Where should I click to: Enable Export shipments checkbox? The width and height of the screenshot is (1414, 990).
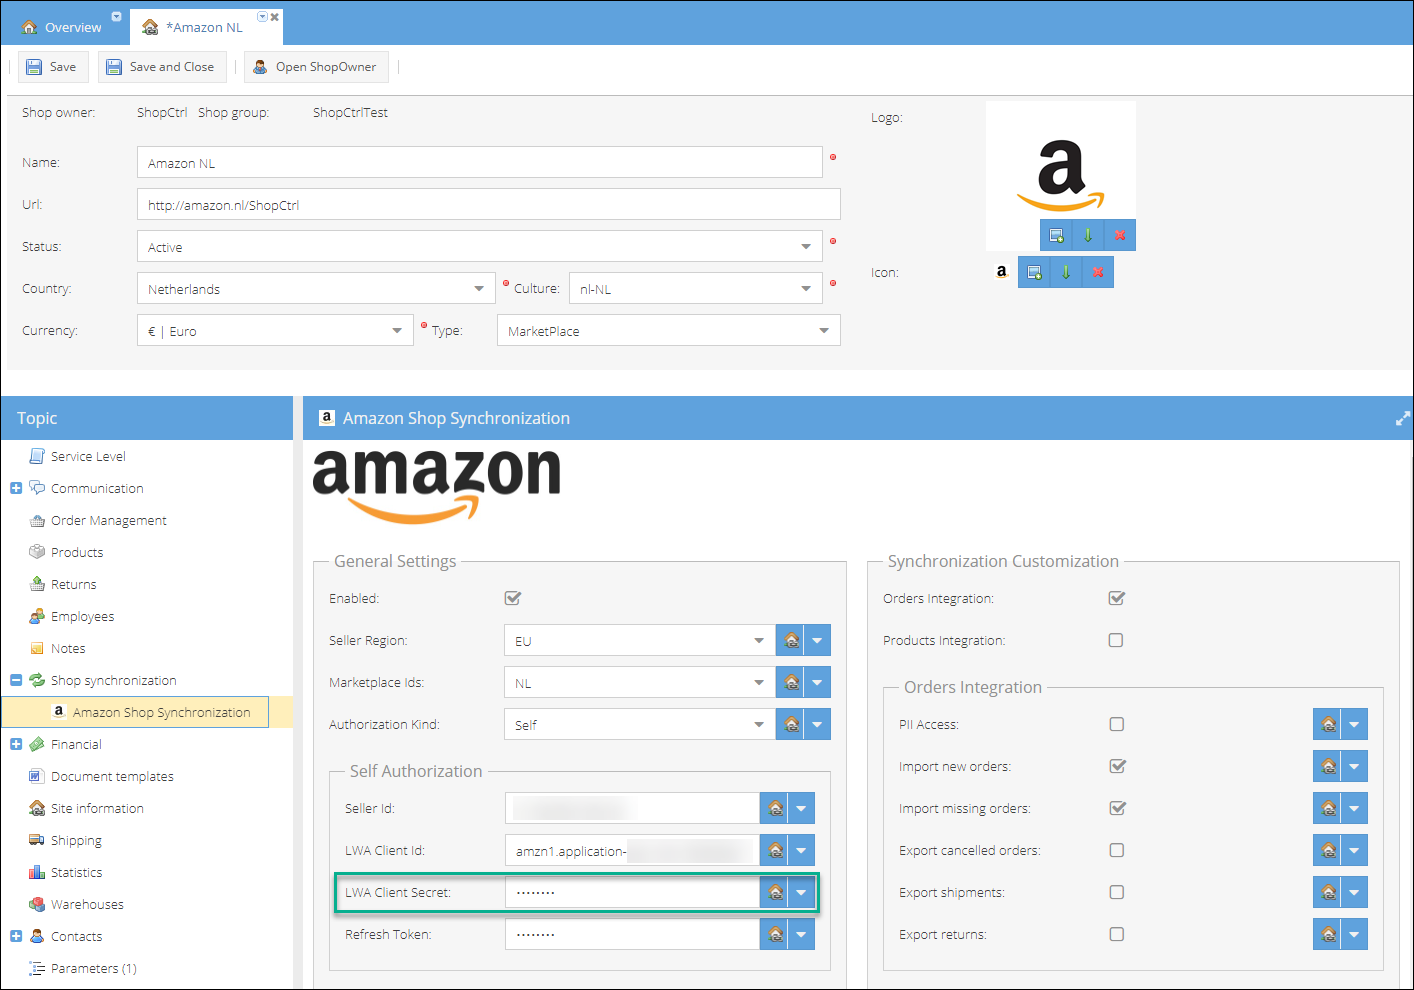tap(1117, 892)
